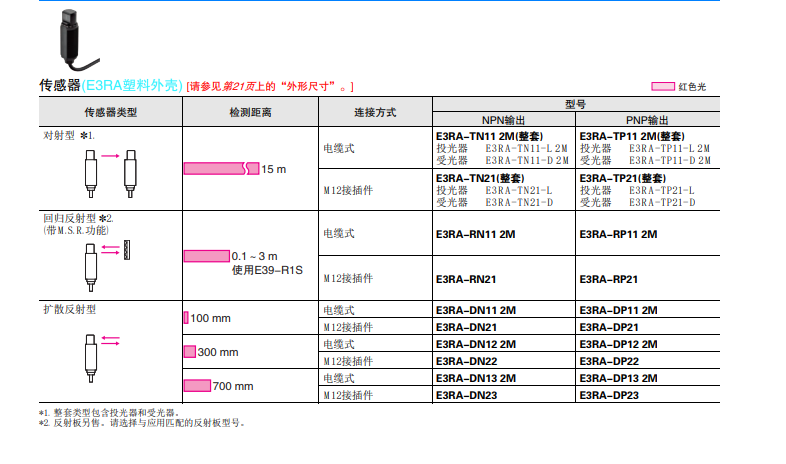Image resolution: width=786 pixels, height=464 pixels.
Task: Select model 'E3RA-DP12 2M'
Action: pyautogui.click(x=619, y=344)
